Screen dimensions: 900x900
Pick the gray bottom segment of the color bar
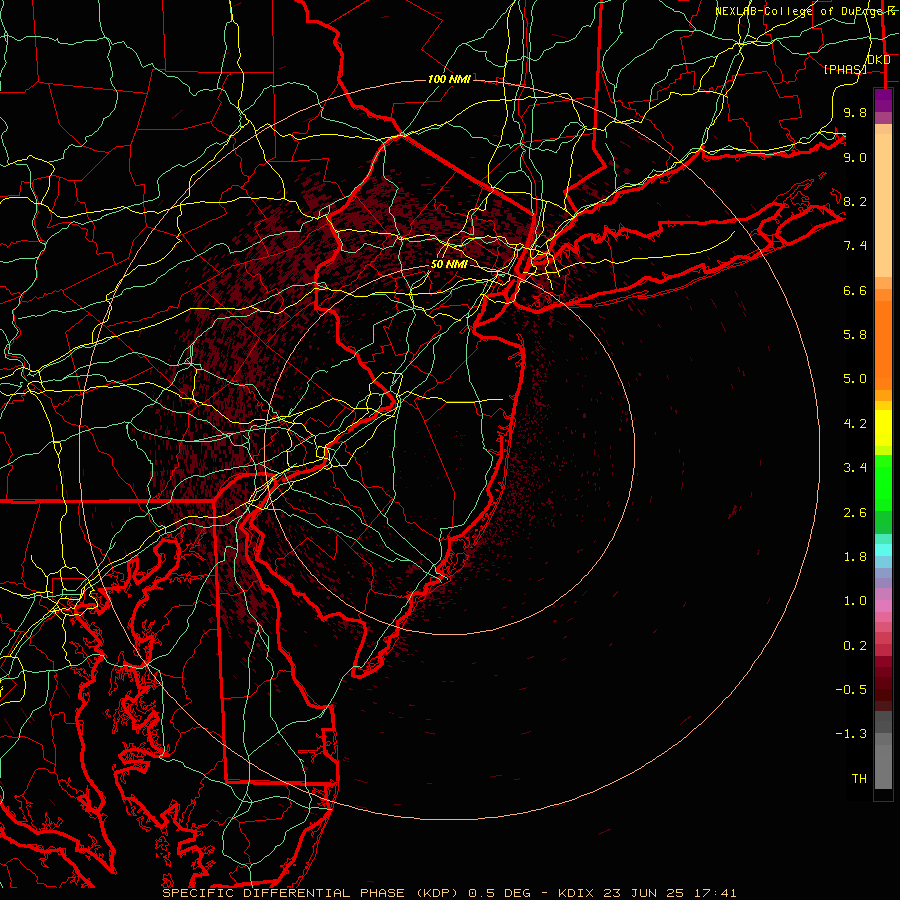[x=883, y=766]
